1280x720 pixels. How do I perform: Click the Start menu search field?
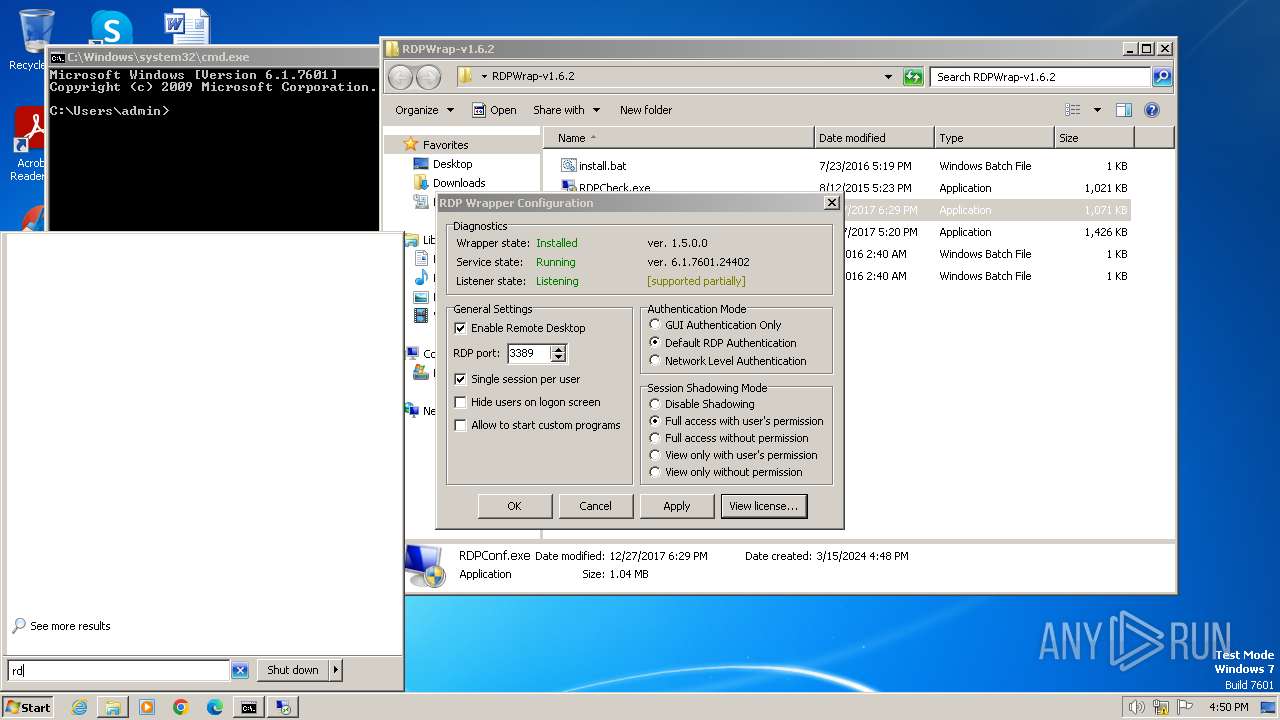click(x=119, y=670)
